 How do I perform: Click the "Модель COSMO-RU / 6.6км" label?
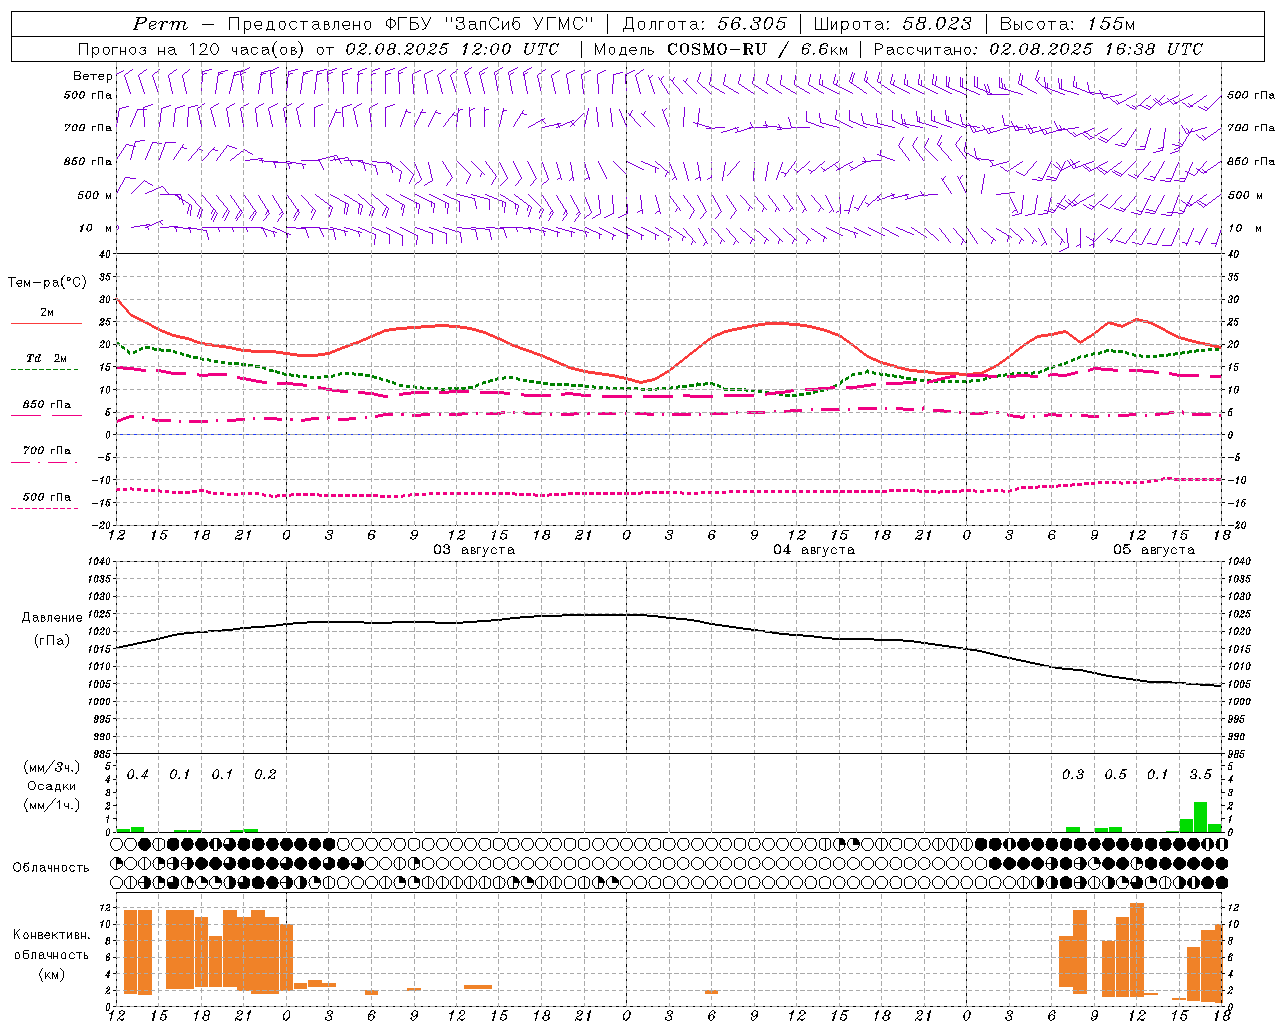(721, 49)
